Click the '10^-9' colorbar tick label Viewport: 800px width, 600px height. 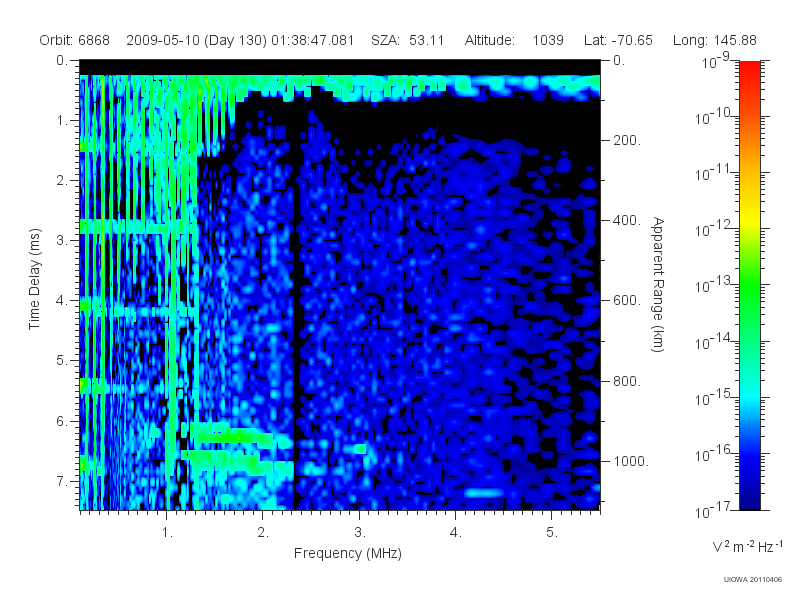click(715, 61)
